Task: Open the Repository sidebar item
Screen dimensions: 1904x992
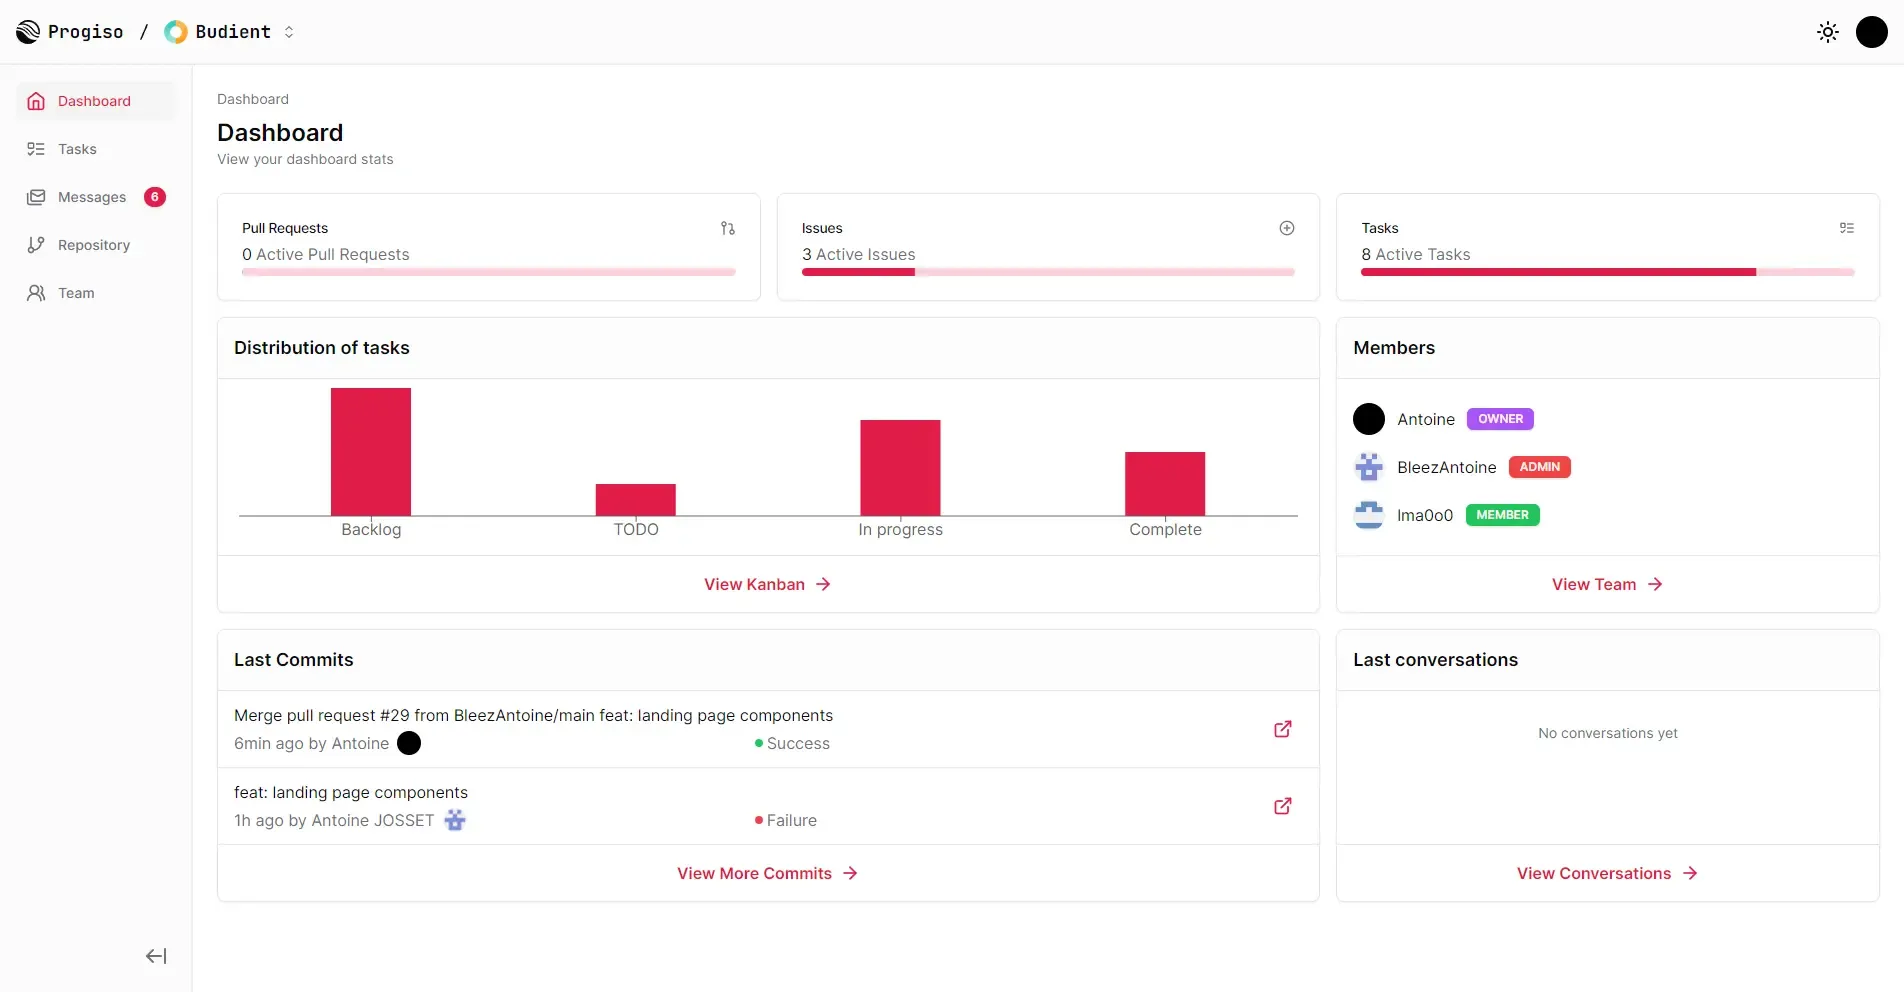Action: coord(93,245)
